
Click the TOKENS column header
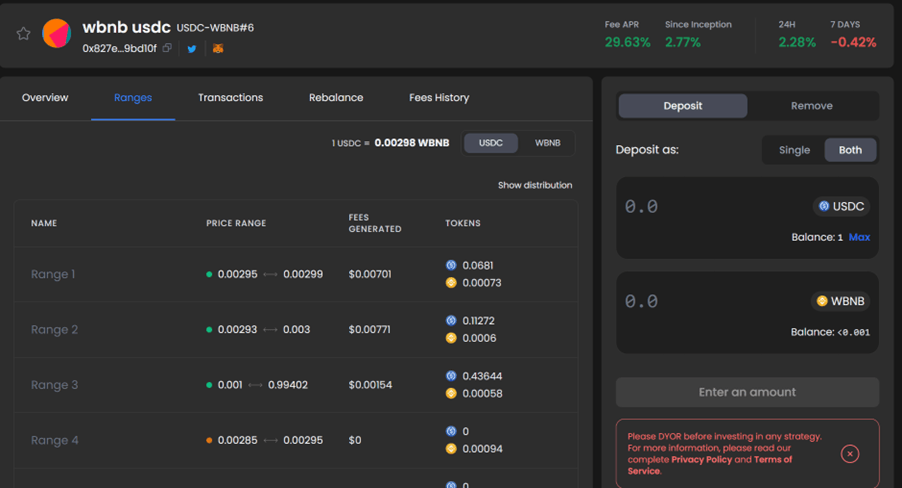click(x=463, y=223)
